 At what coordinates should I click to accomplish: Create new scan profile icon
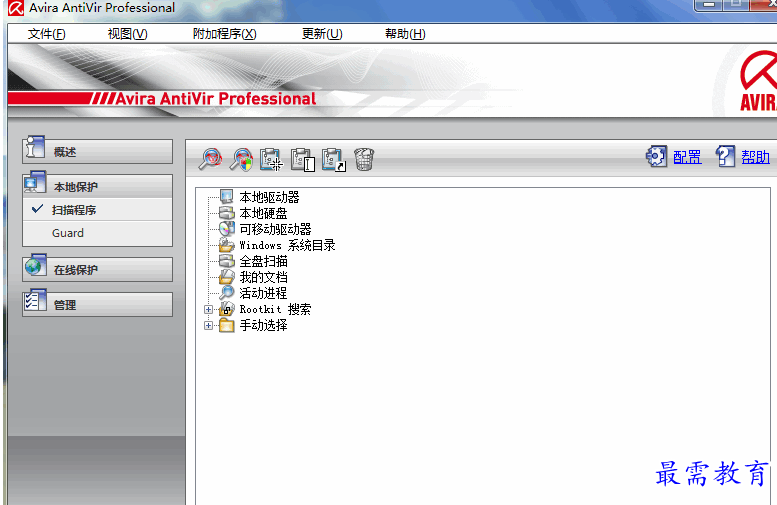(271, 159)
